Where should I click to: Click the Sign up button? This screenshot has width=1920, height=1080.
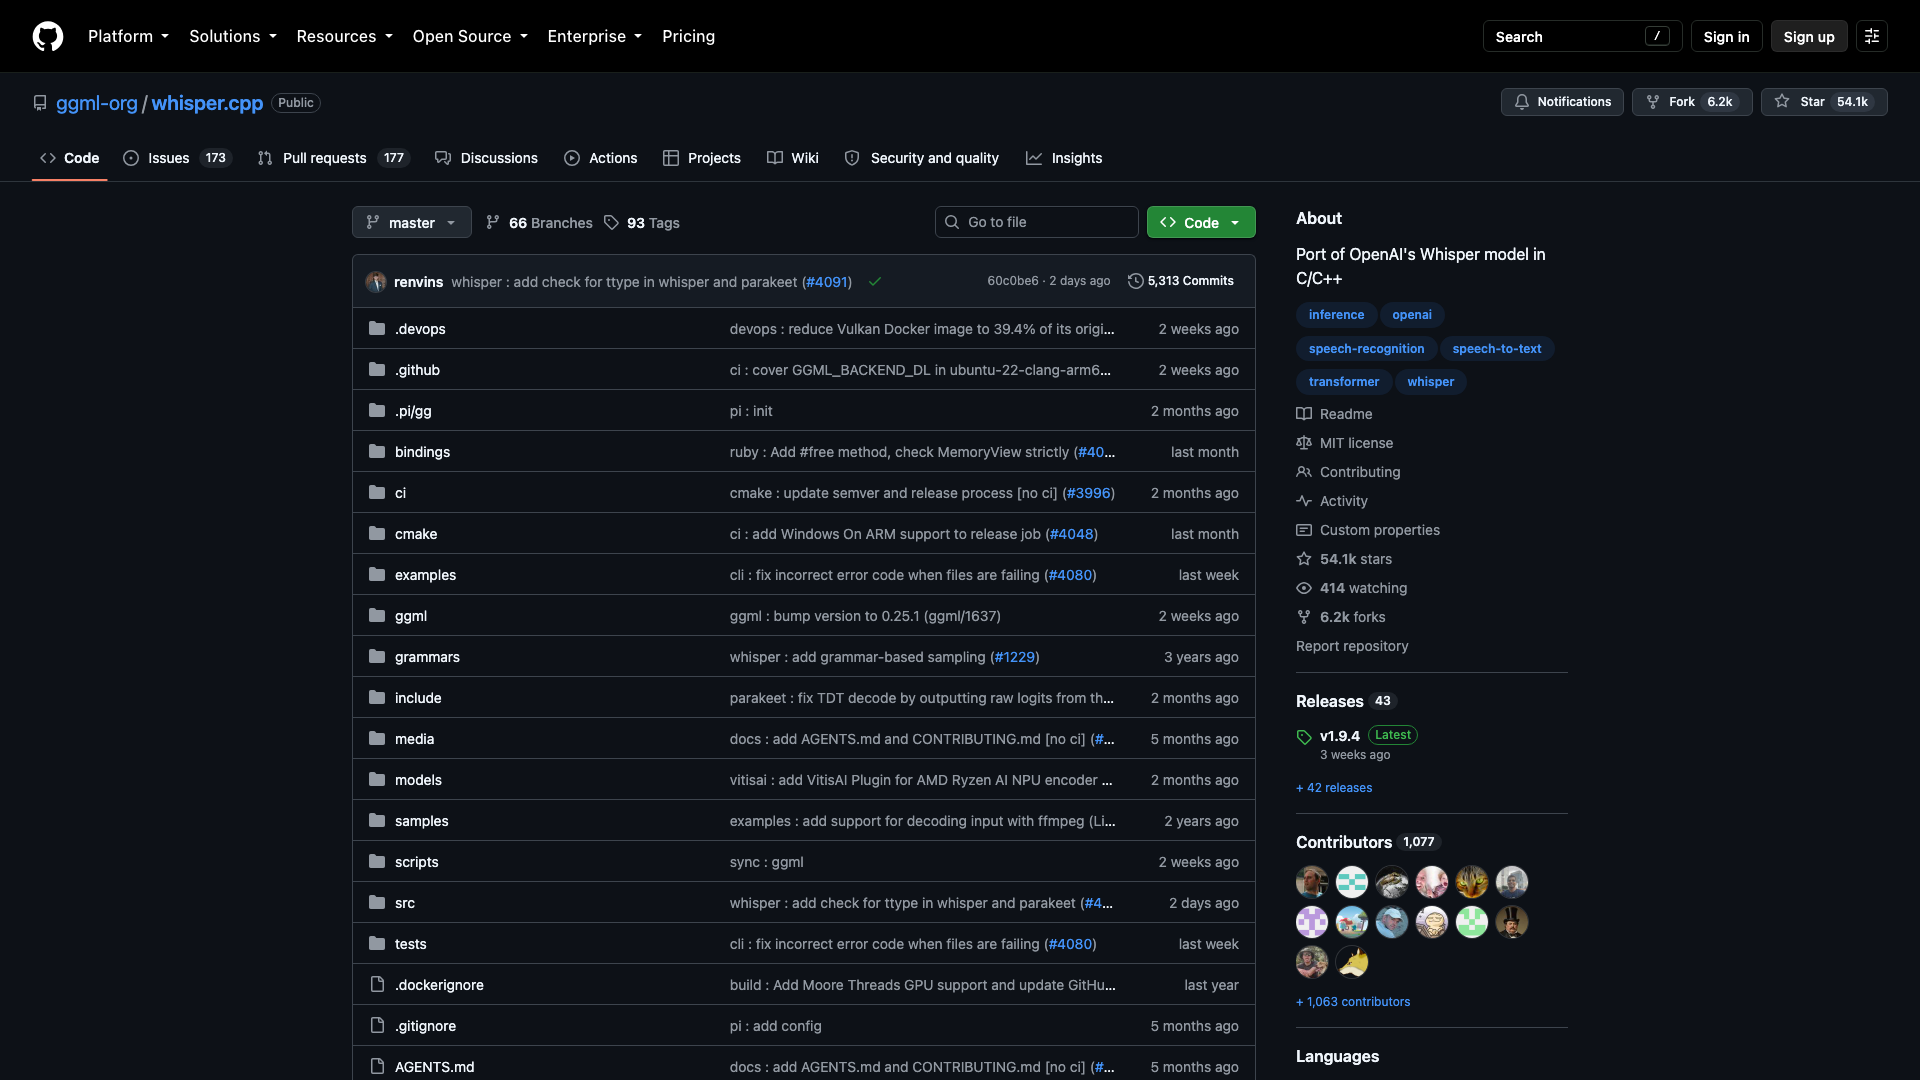[1809, 36]
